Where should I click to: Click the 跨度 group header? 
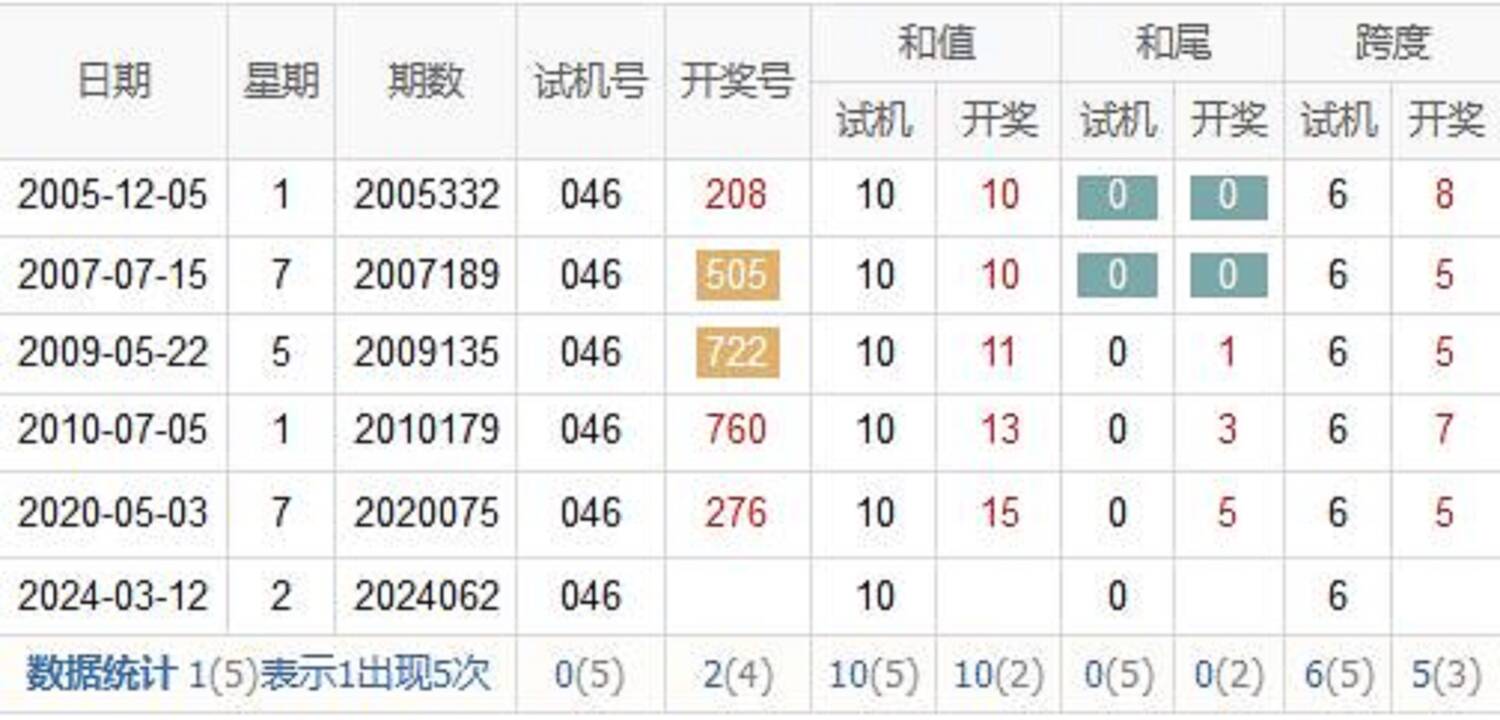tap(1392, 43)
